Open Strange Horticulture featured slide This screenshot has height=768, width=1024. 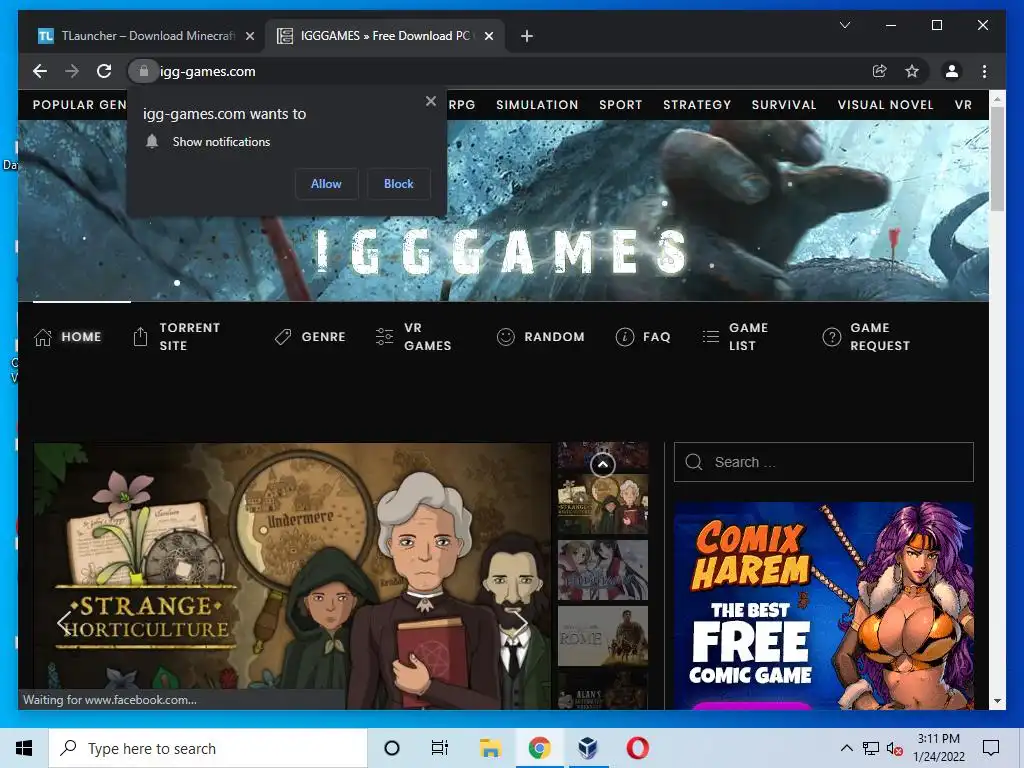[x=293, y=576]
